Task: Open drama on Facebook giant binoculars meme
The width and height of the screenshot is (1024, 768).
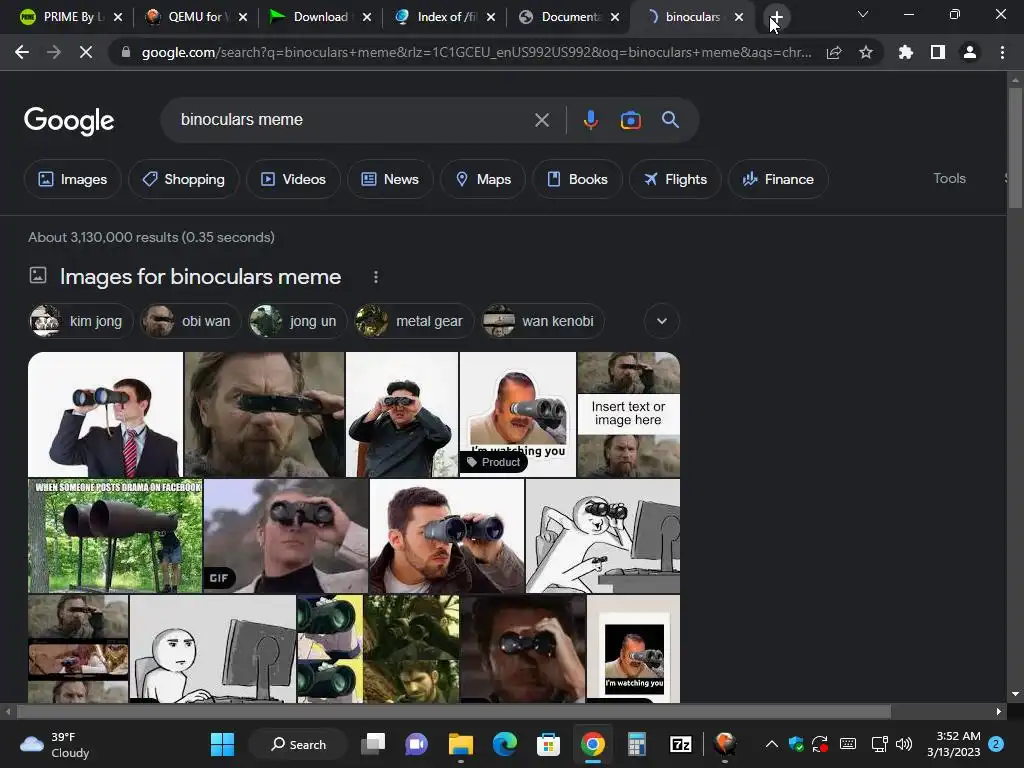Action: pyautogui.click(x=115, y=536)
